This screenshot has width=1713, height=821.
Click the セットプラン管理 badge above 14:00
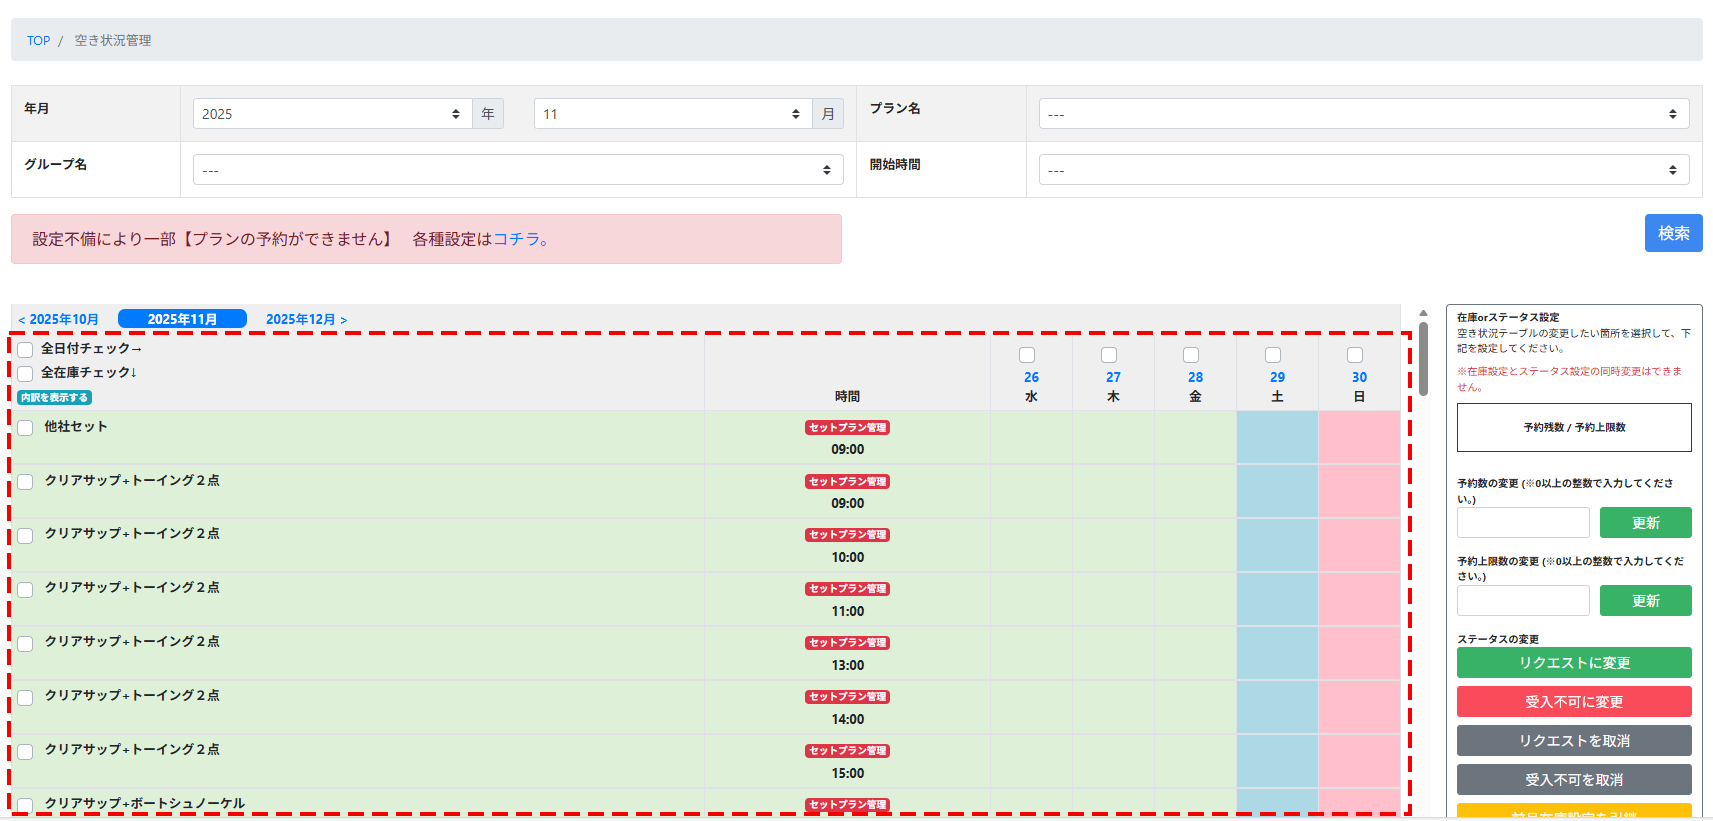click(x=847, y=697)
